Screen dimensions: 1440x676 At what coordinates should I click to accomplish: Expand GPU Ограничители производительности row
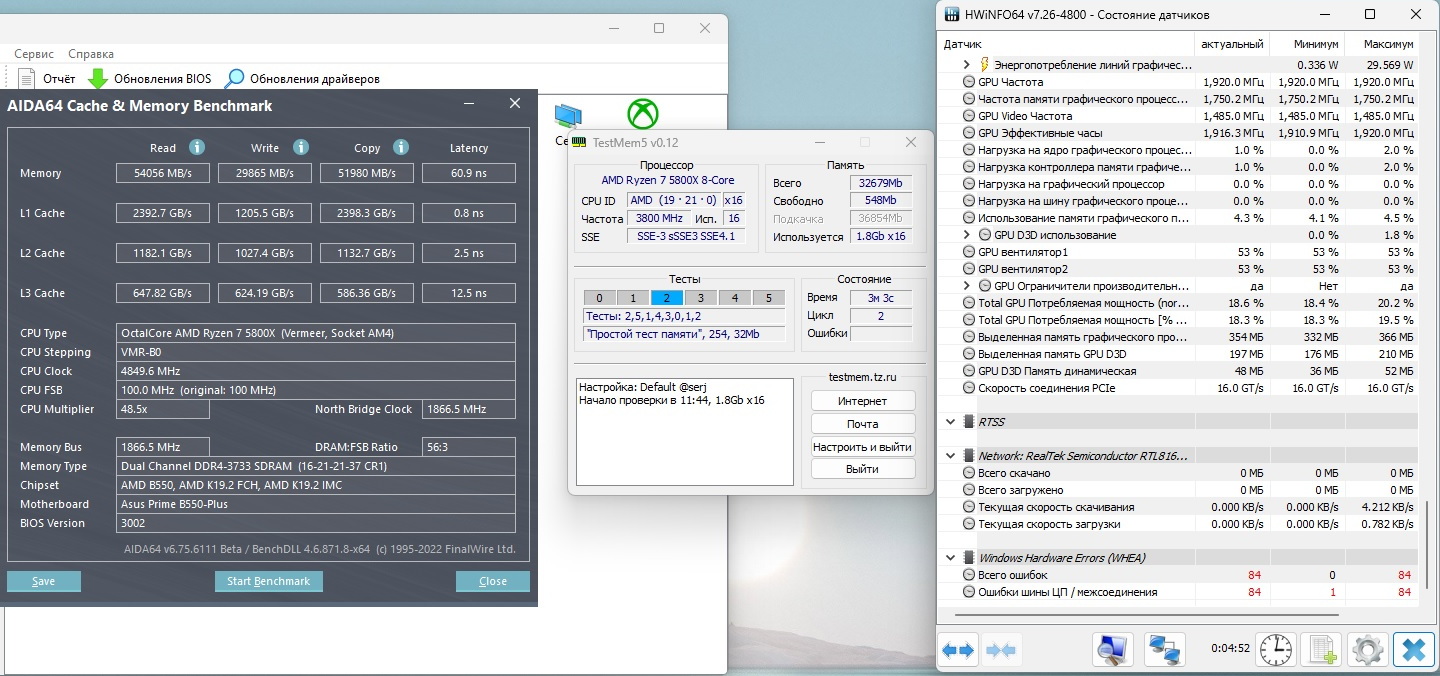pyautogui.click(x=967, y=286)
